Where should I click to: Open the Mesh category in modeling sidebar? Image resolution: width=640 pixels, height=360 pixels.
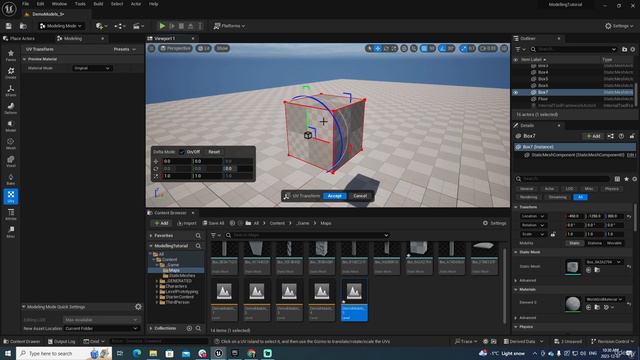11,143
